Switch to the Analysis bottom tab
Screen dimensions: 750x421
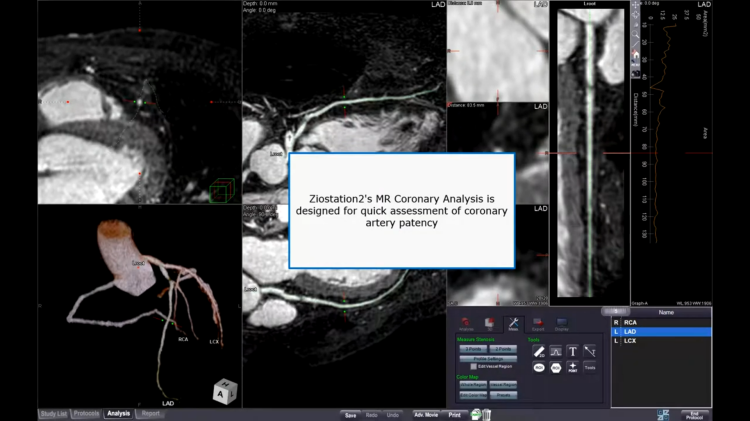(119, 414)
